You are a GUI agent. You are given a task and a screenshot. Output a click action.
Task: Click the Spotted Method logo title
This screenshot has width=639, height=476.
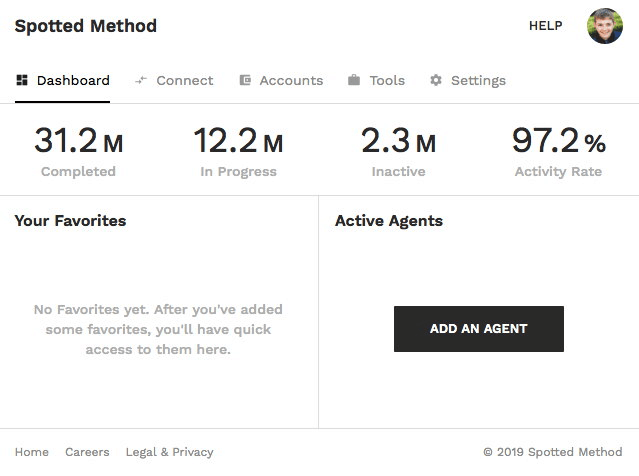[x=86, y=26]
